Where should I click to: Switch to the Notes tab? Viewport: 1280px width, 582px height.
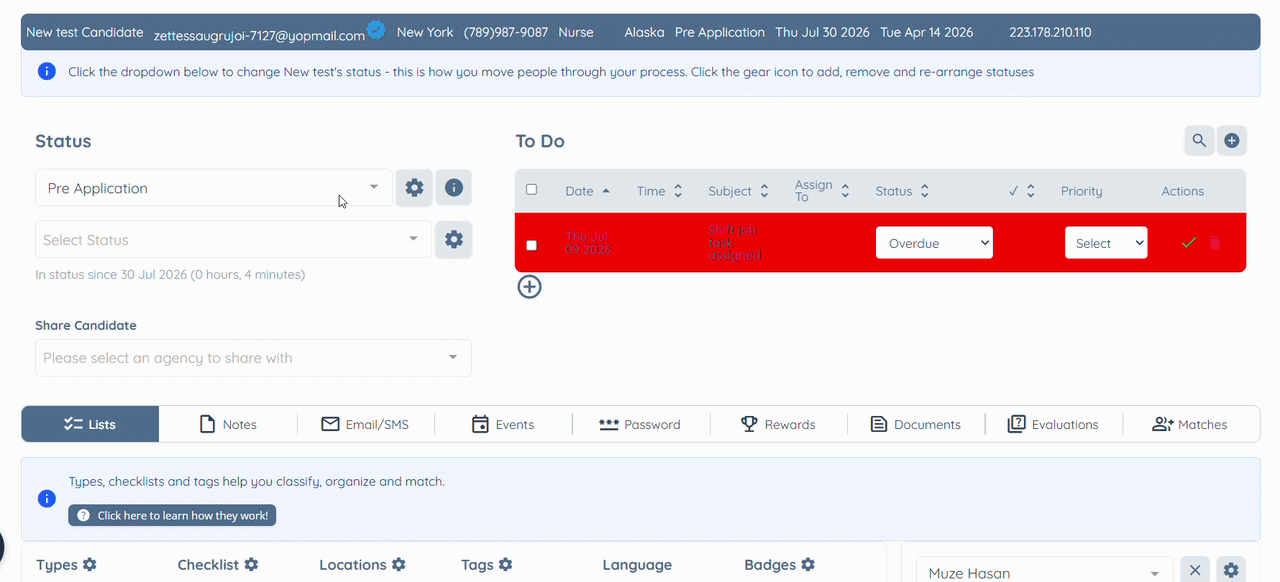tap(228, 424)
